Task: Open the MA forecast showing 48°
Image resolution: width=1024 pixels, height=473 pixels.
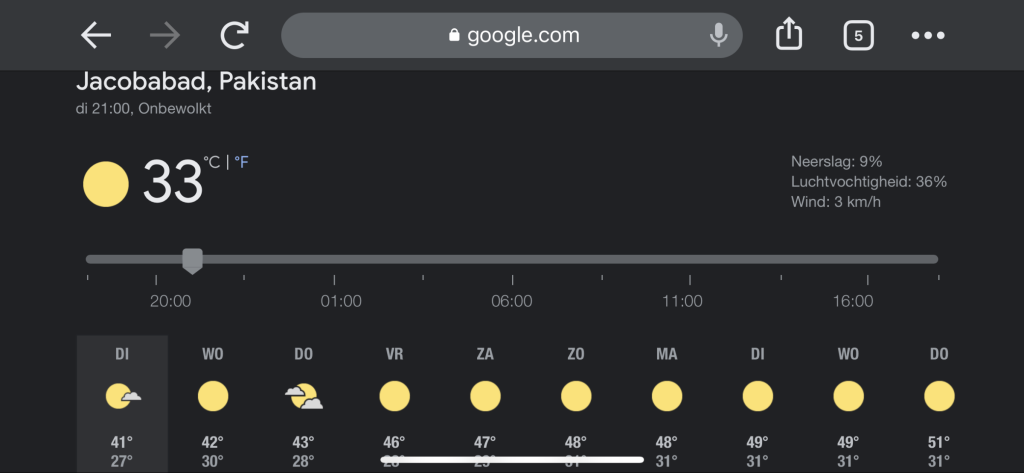Action: click(667, 404)
